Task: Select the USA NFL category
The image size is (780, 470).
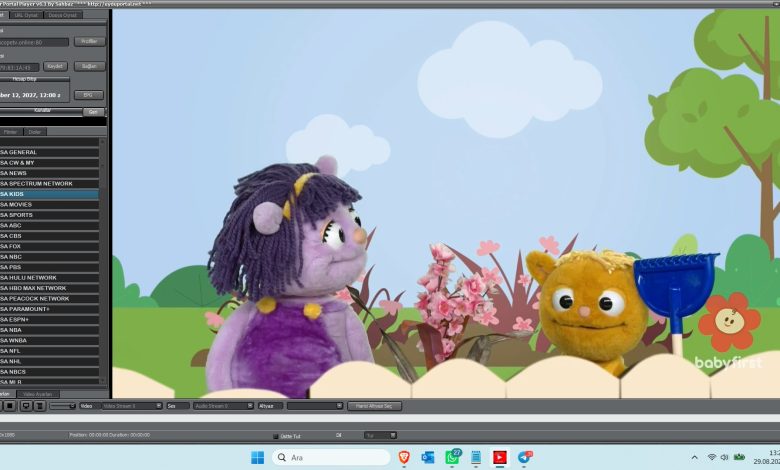Action: (49, 351)
